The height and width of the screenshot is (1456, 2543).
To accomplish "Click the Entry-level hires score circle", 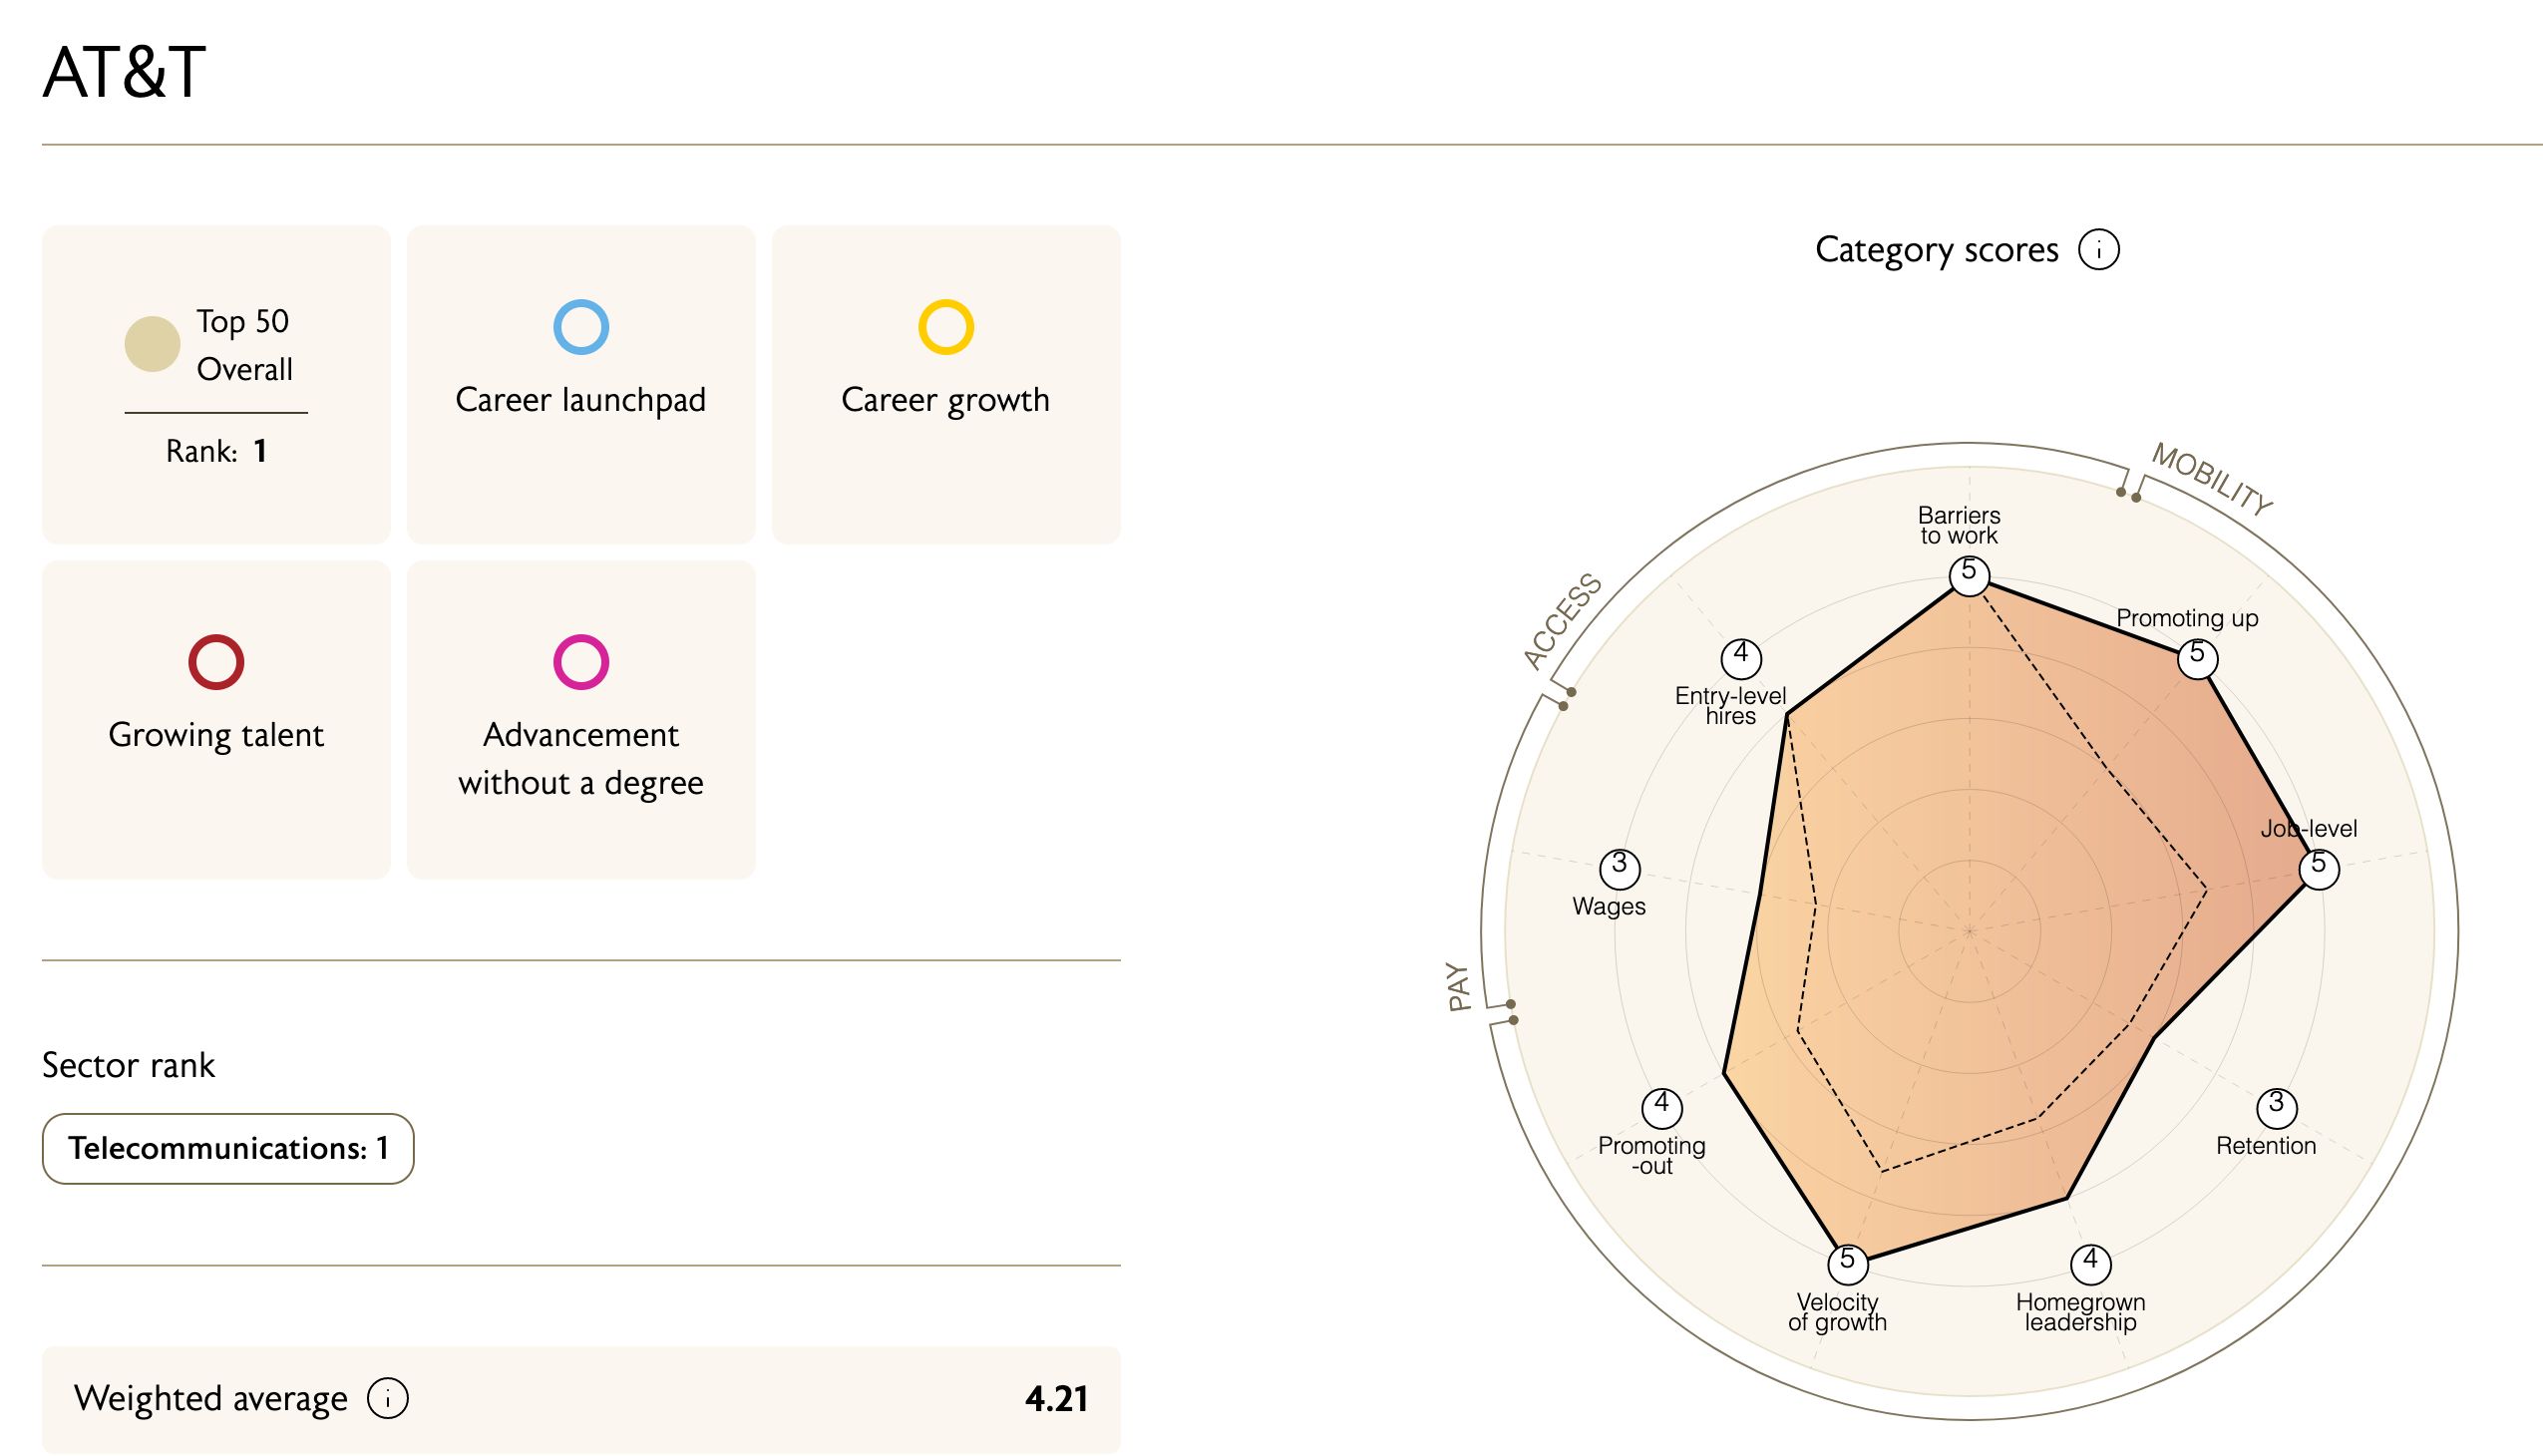I will tap(1741, 657).
